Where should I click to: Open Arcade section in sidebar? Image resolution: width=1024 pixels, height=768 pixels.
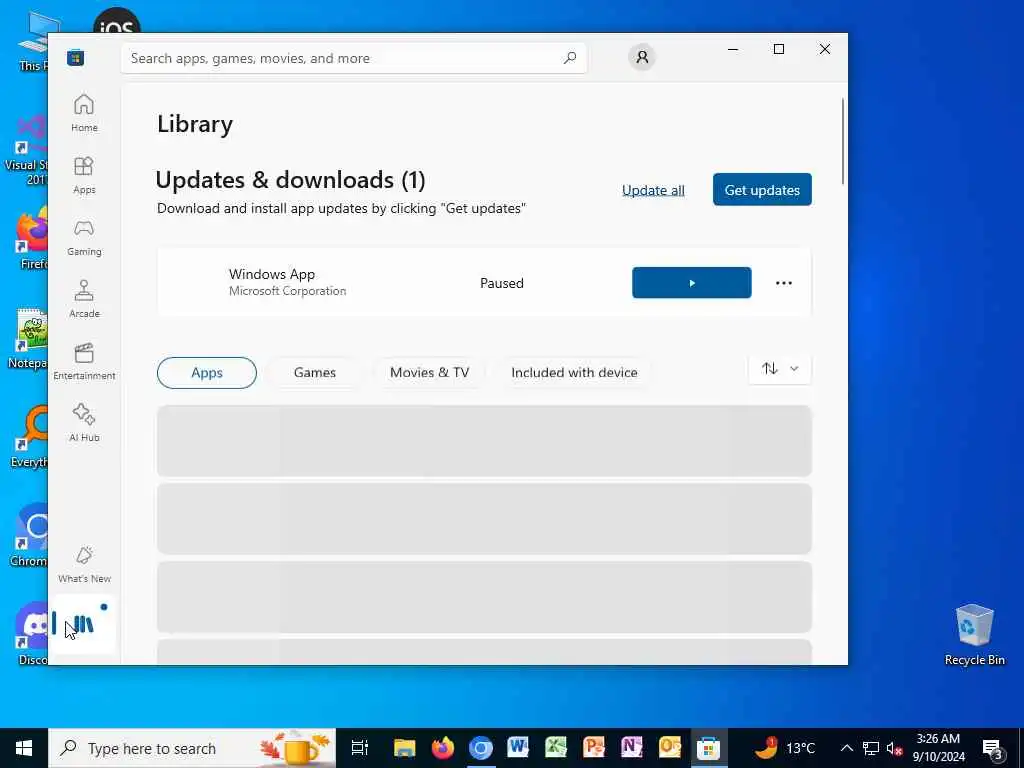84,300
